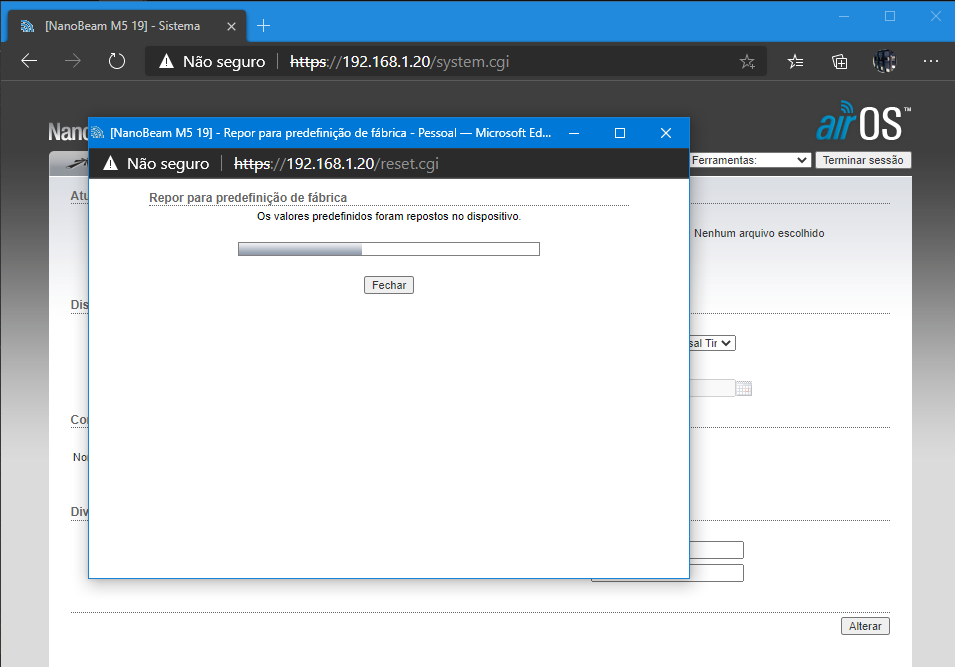Expand the partially hidden timezone dropdown
955x667 pixels.
tap(712, 343)
